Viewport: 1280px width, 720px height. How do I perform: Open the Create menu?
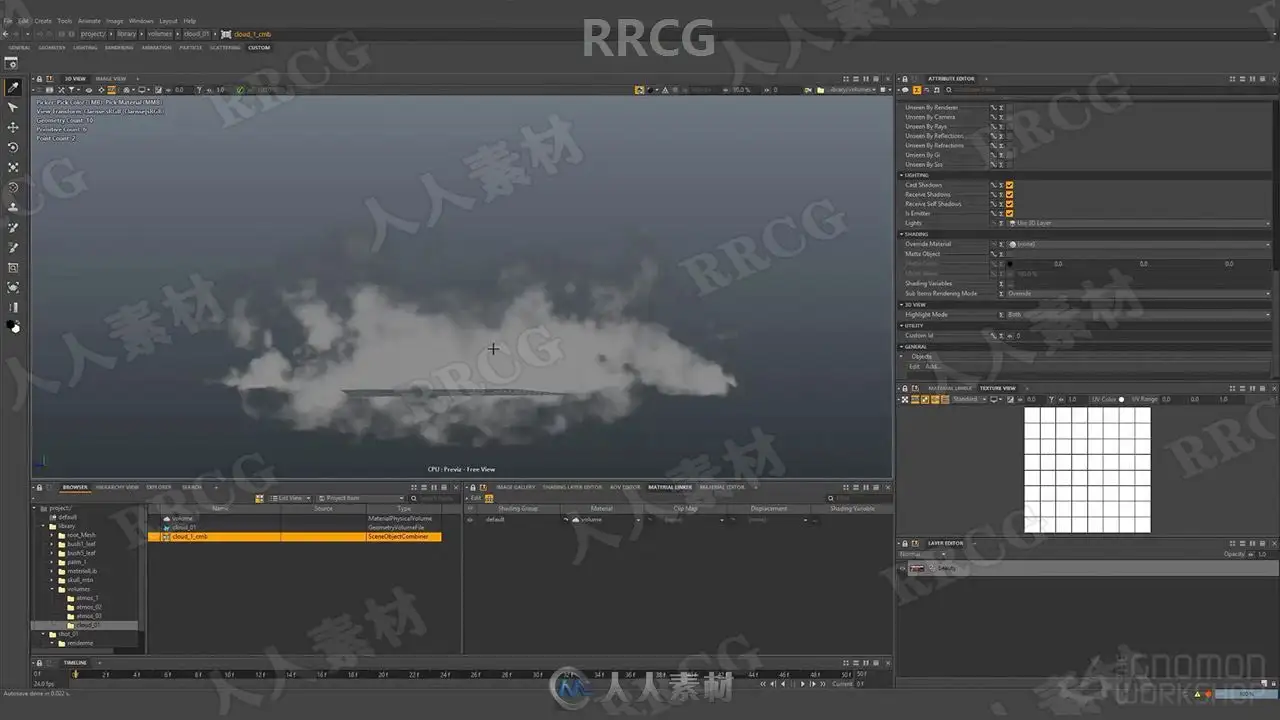43,20
